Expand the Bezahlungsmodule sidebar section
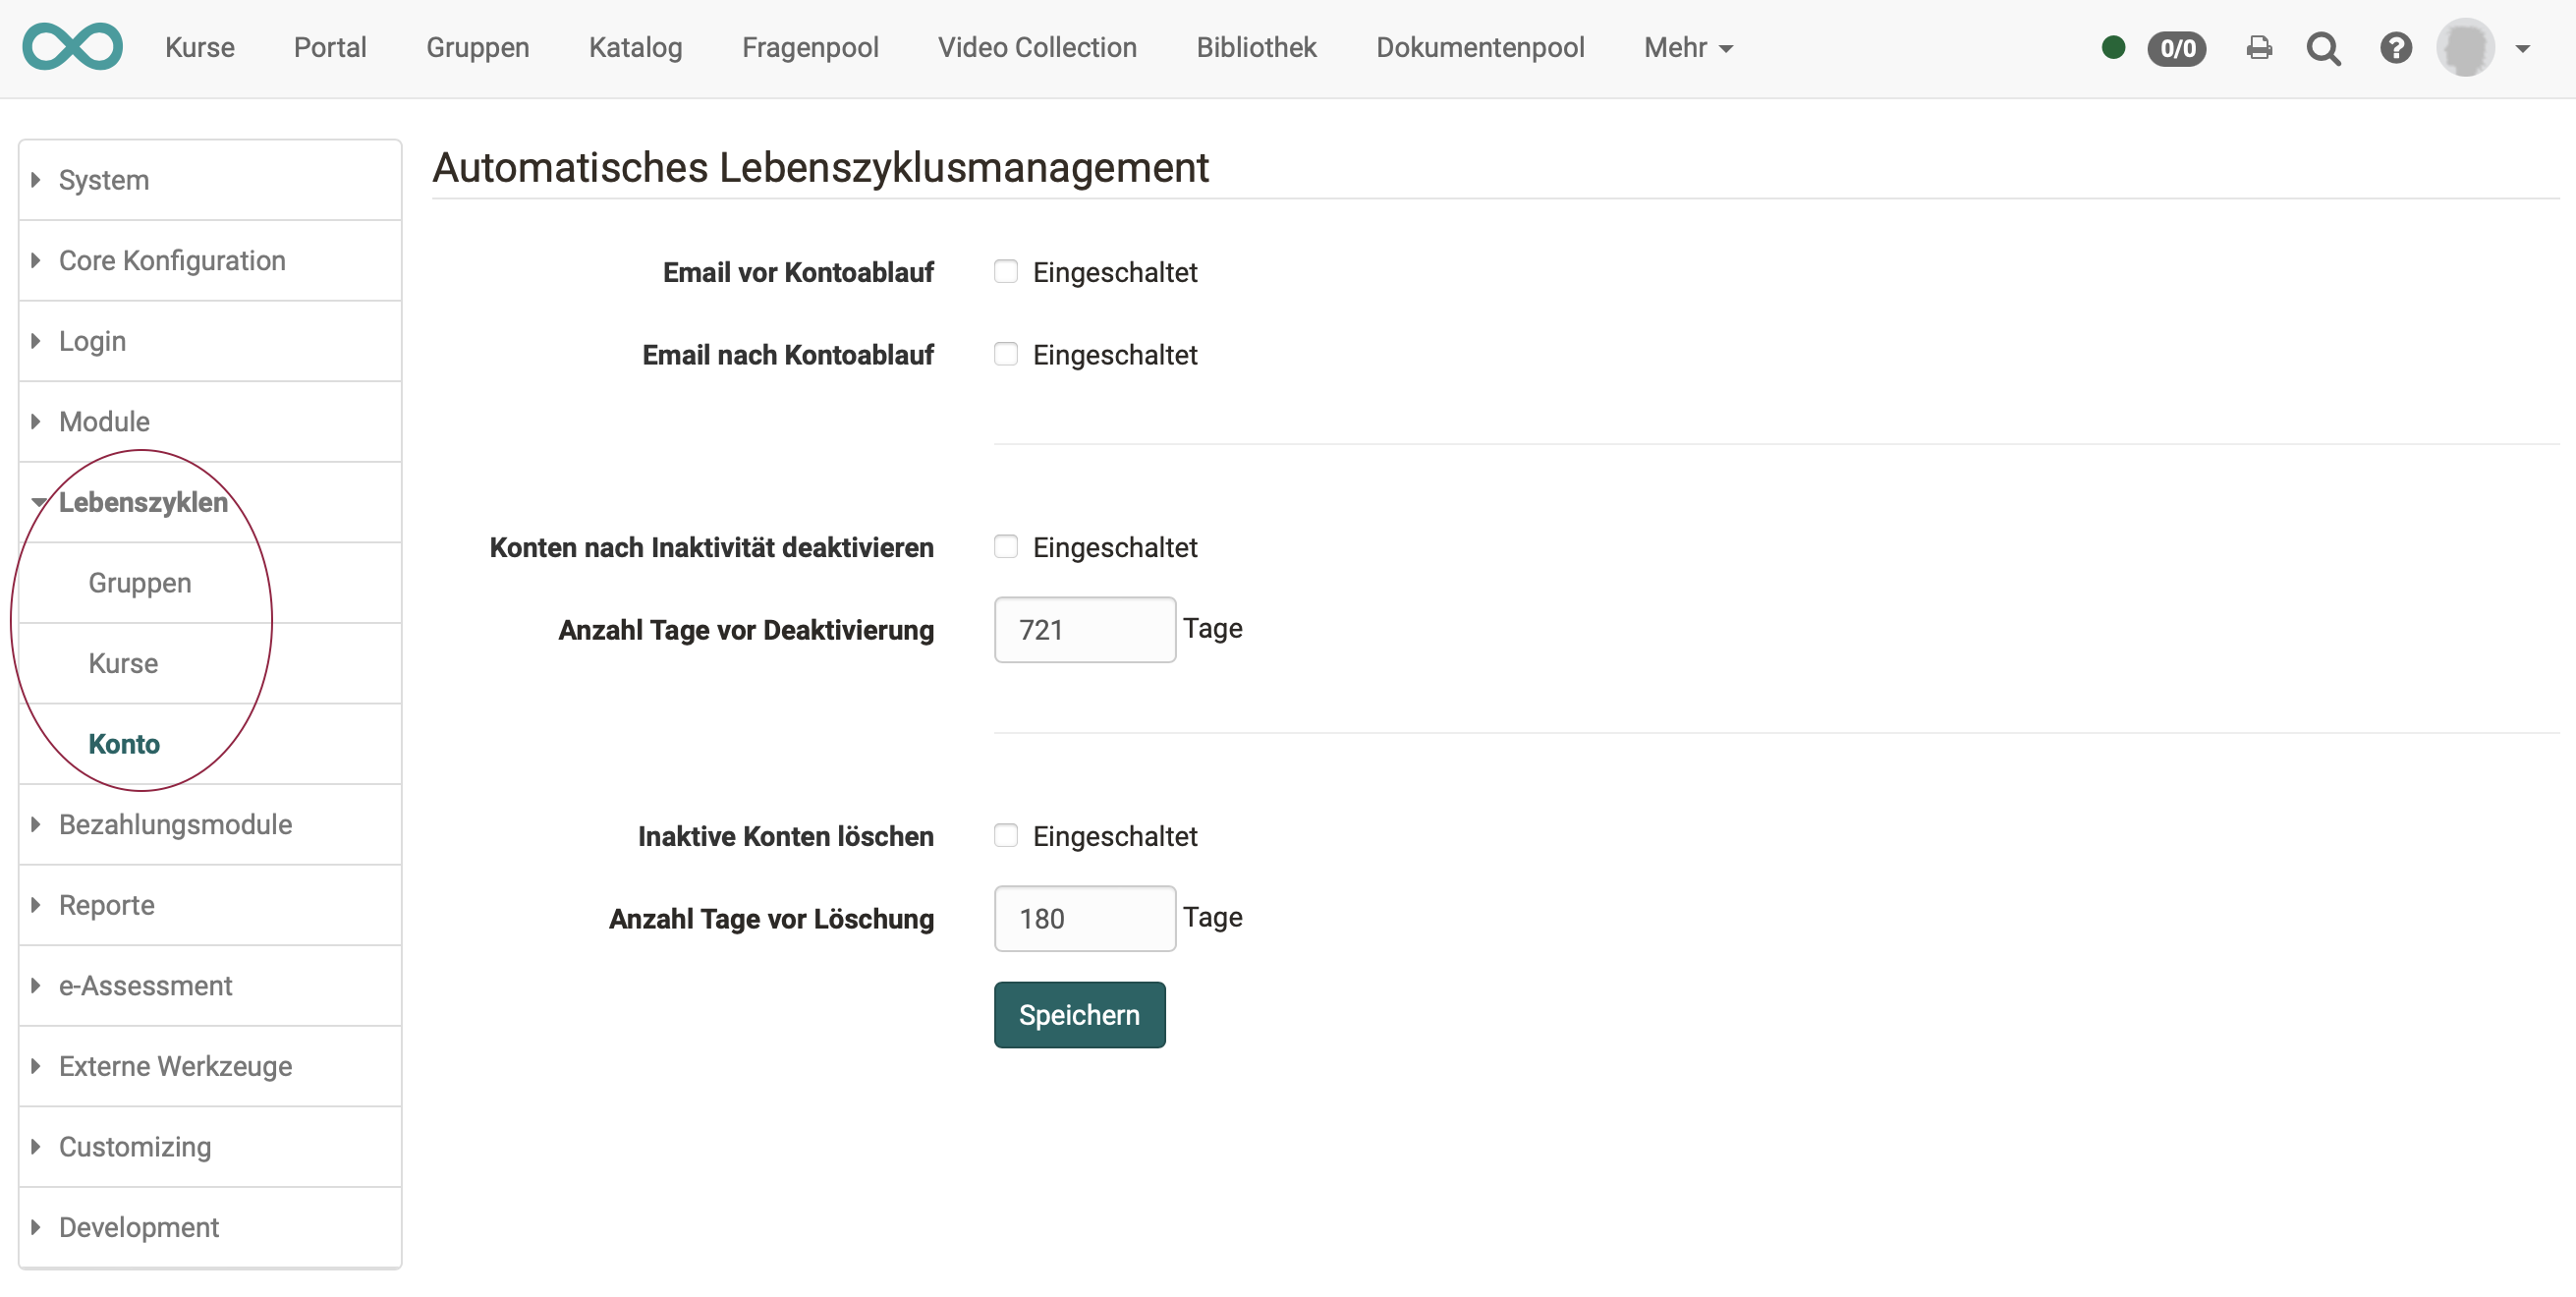Image resolution: width=2576 pixels, height=1297 pixels. [x=210, y=825]
